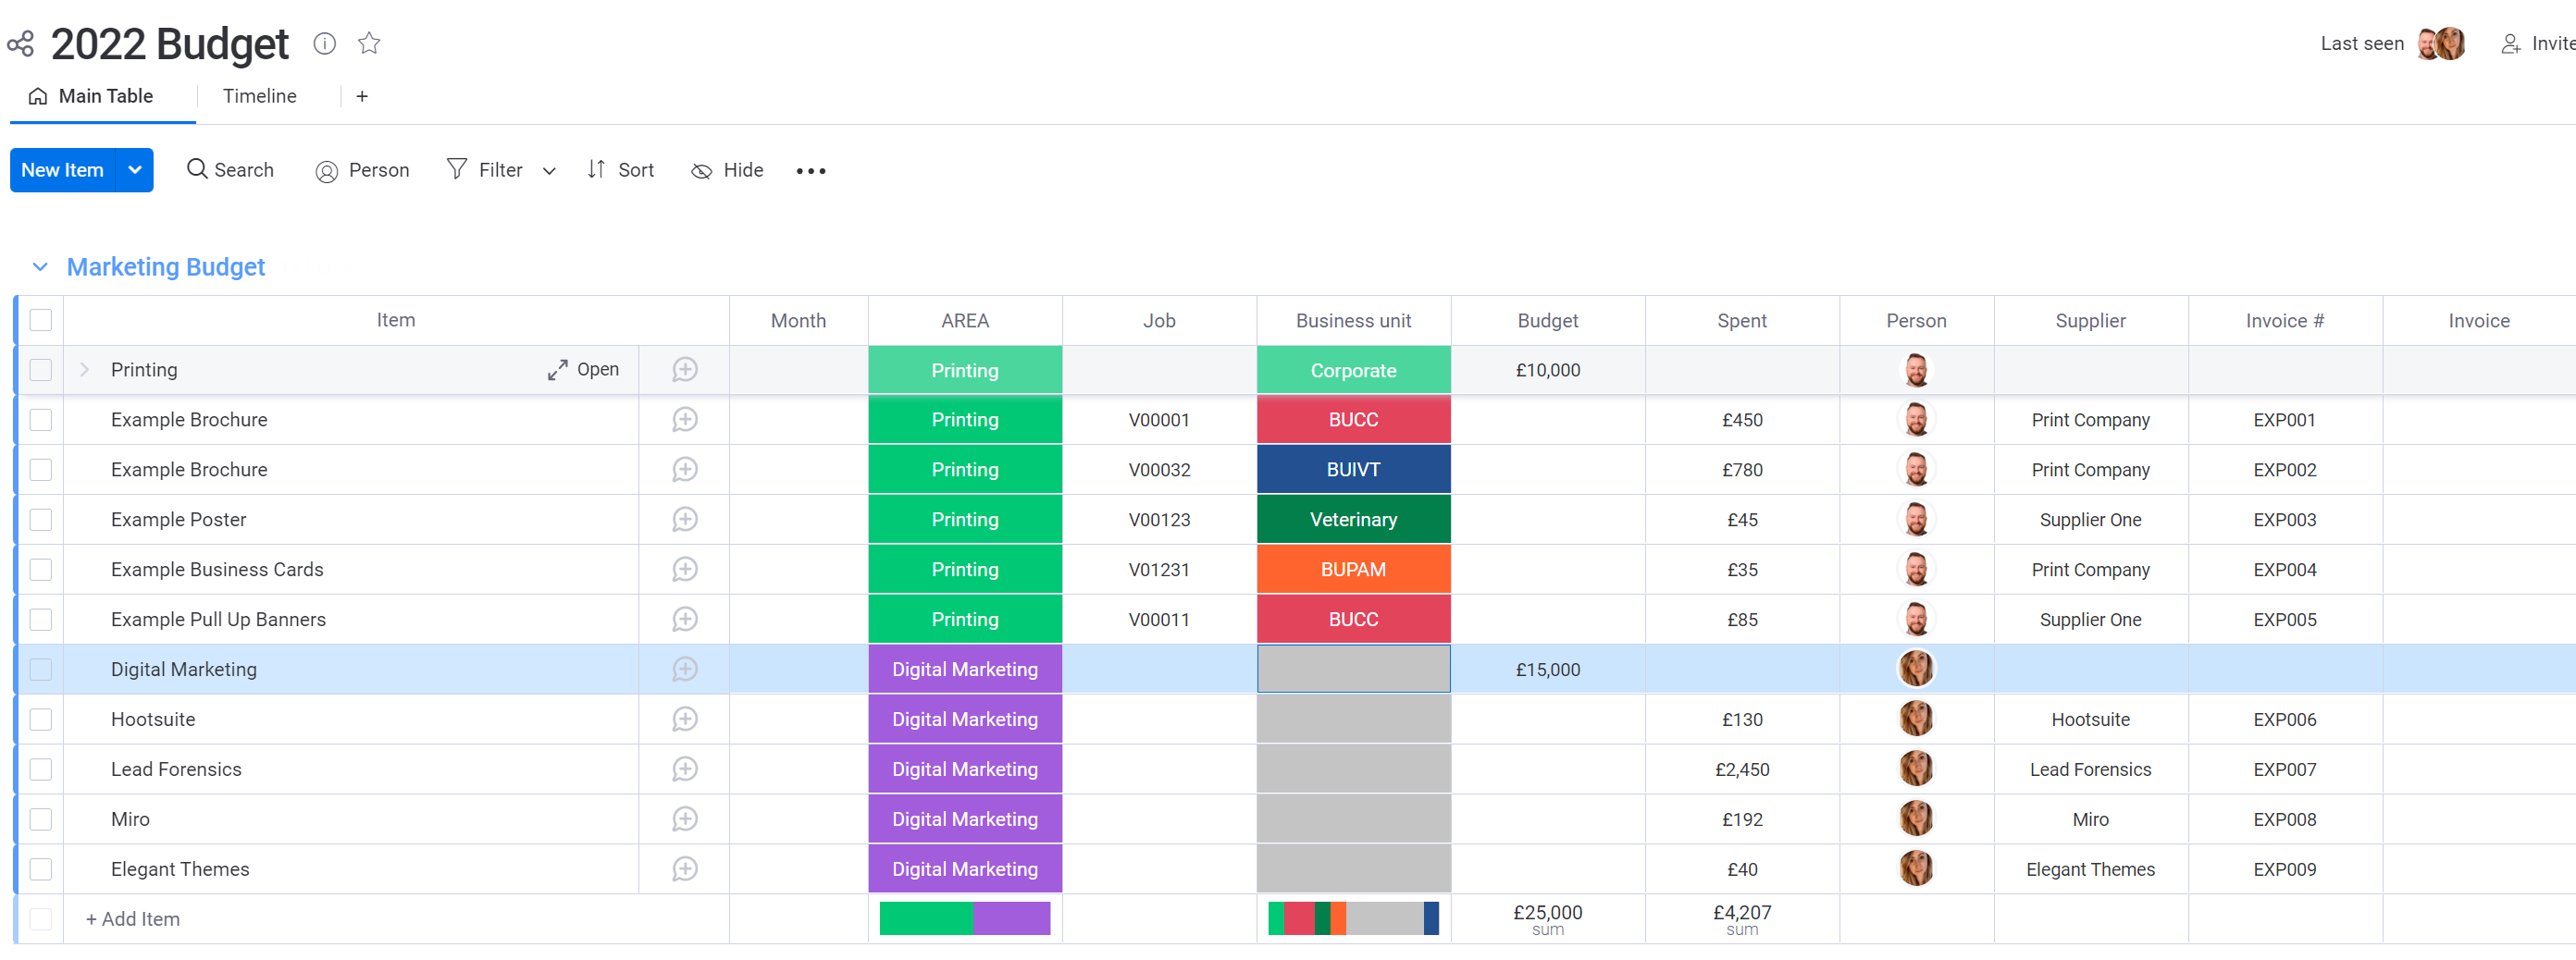
Task: Check the Miro row checkbox
Action: pyautogui.click(x=41, y=820)
